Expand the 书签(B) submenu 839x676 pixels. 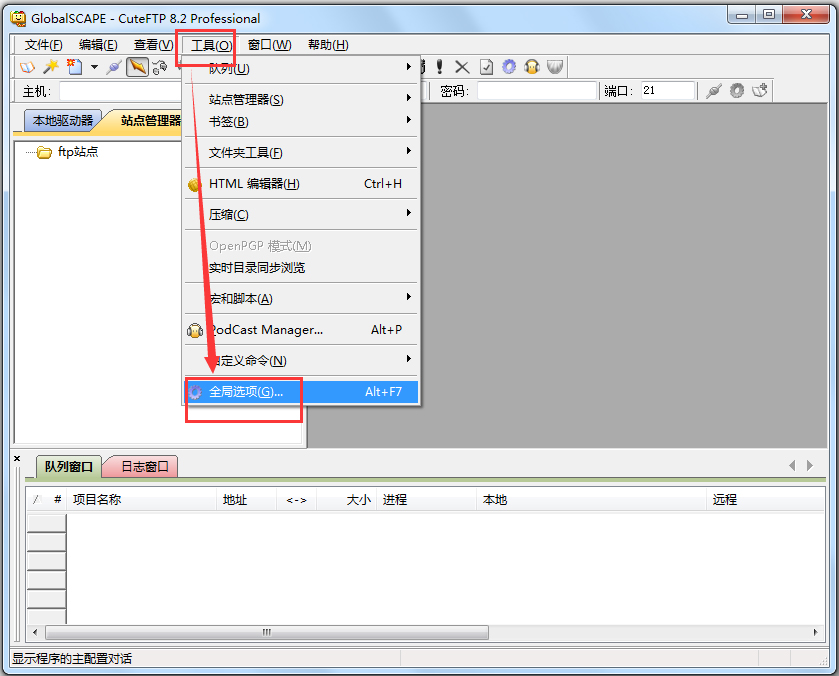tap(301, 122)
